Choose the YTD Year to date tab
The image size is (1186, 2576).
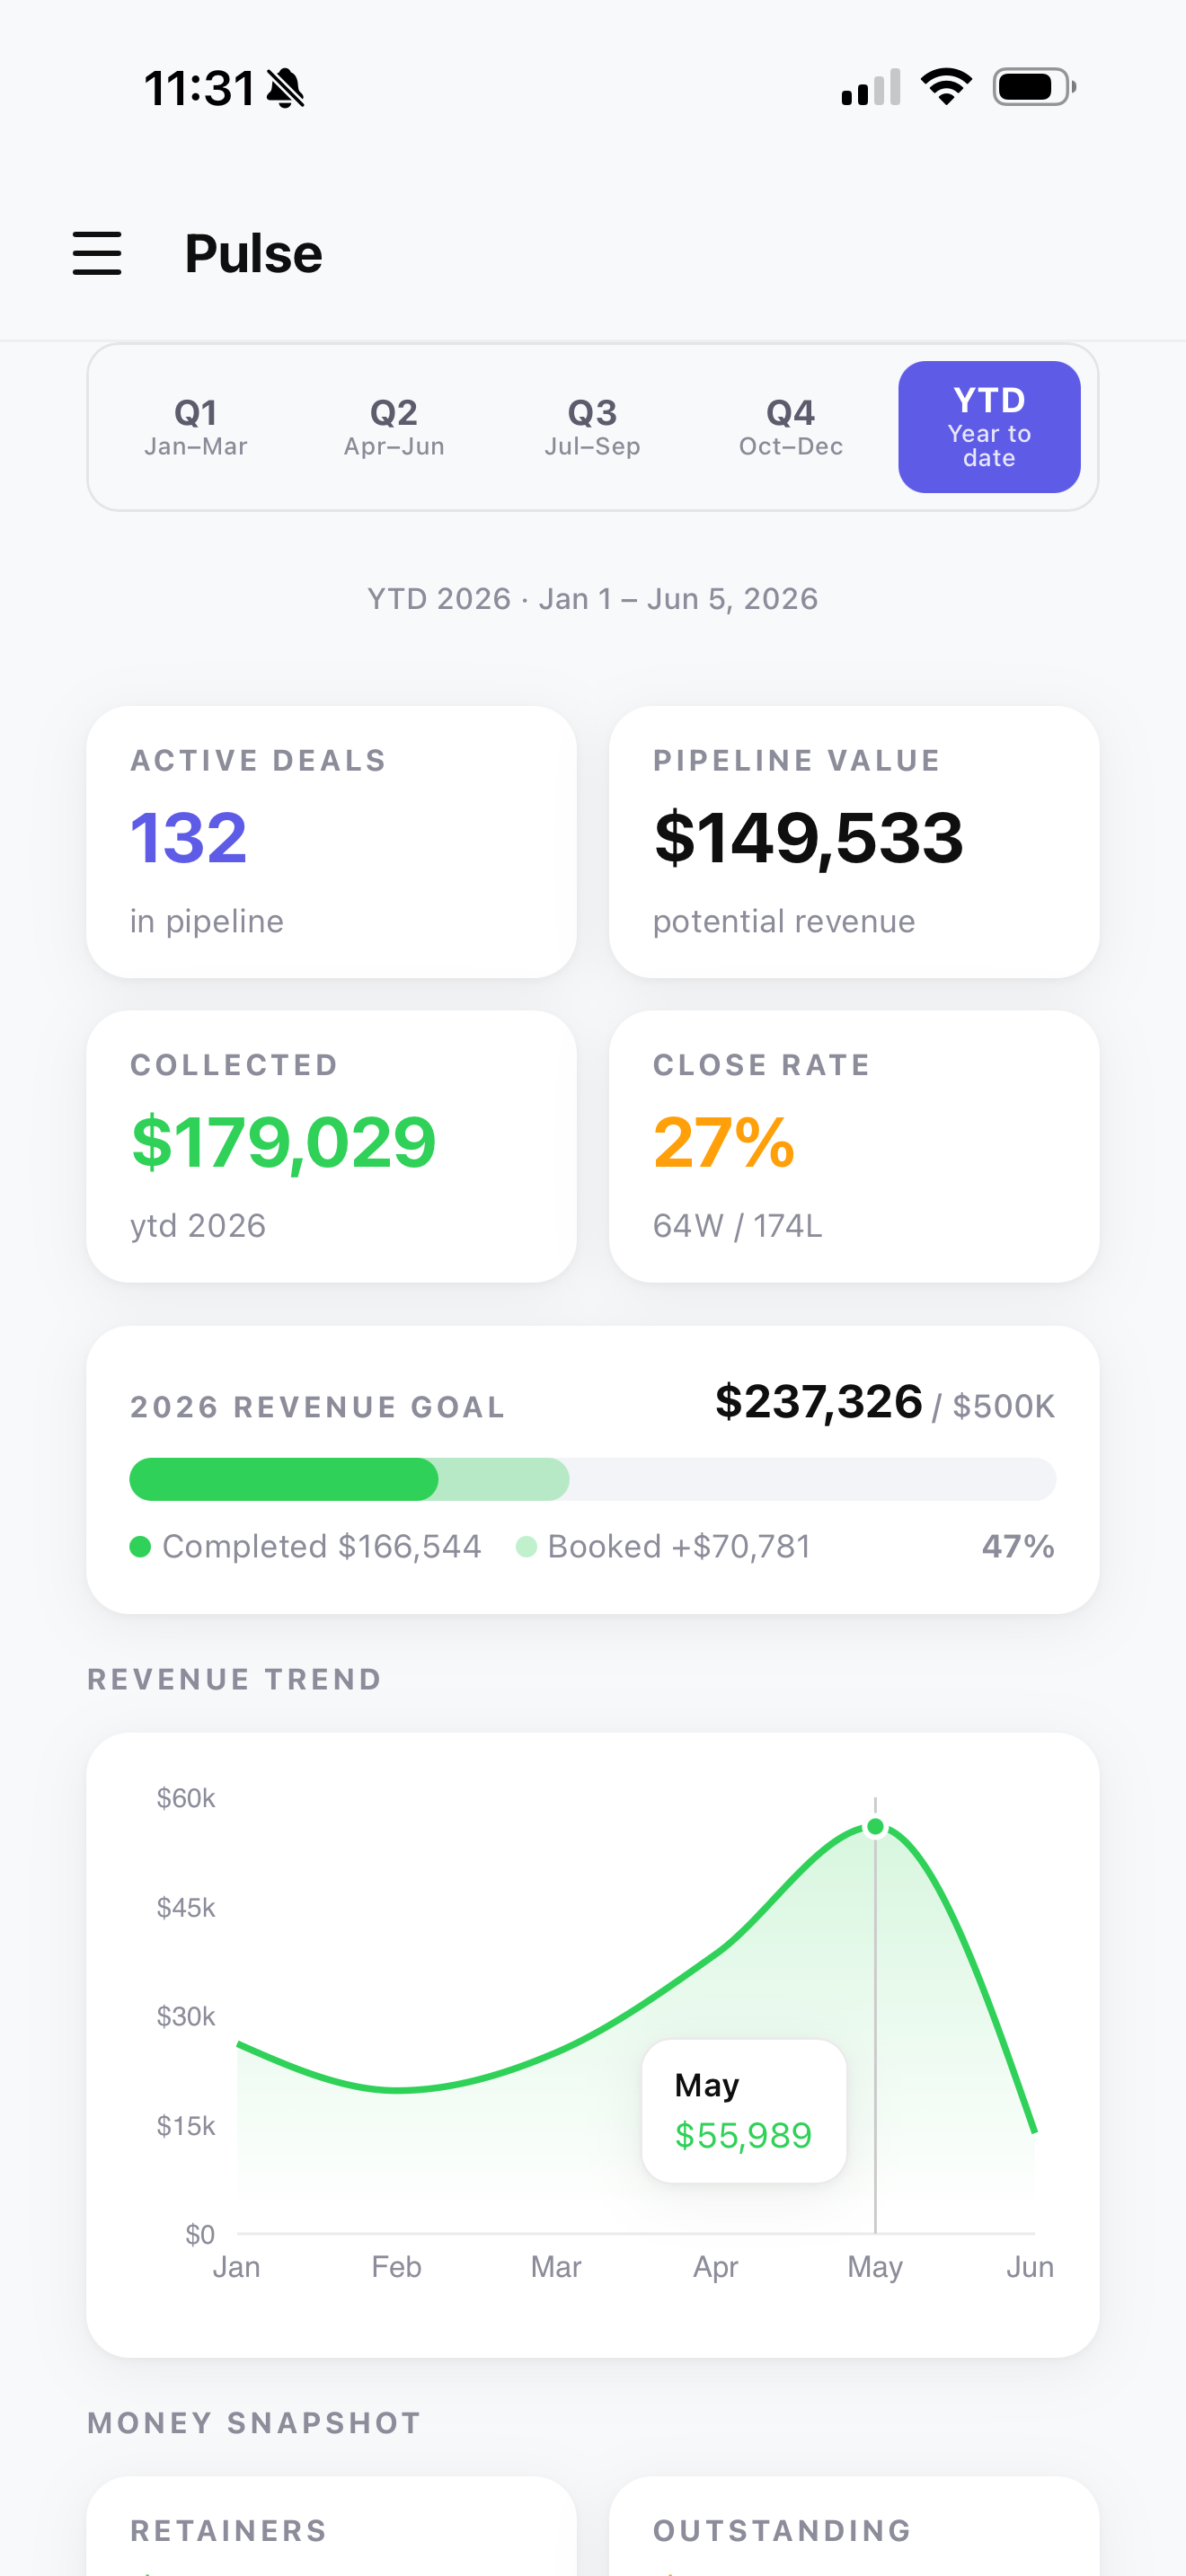pyautogui.click(x=989, y=427)
